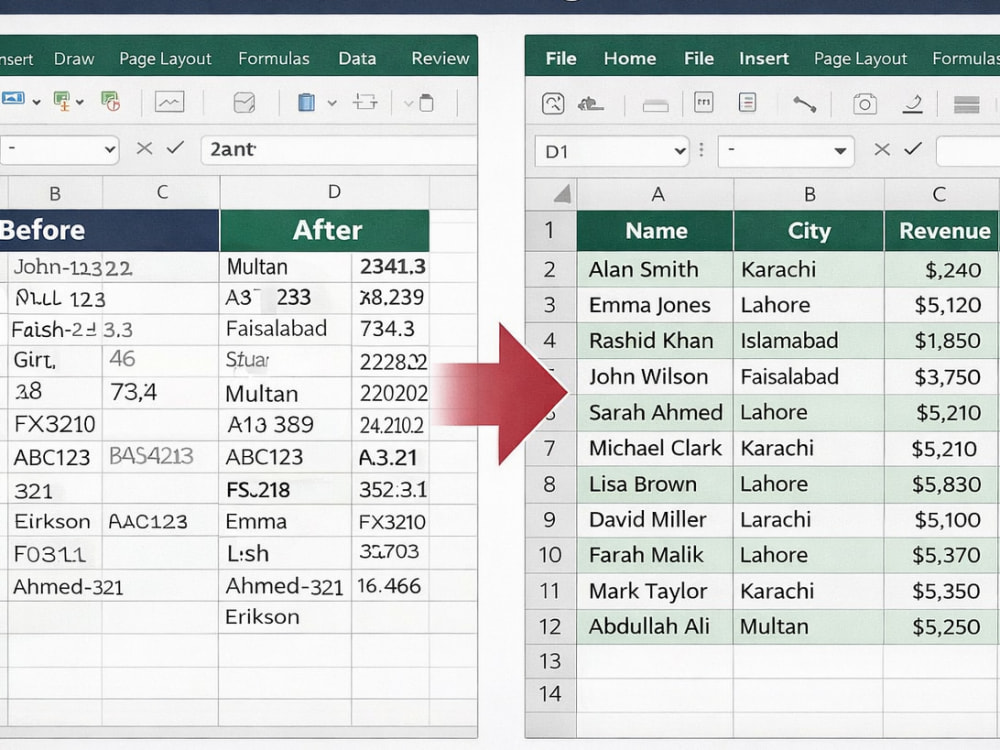Cancel entry with X in right formula bar

tap(882, 150)
